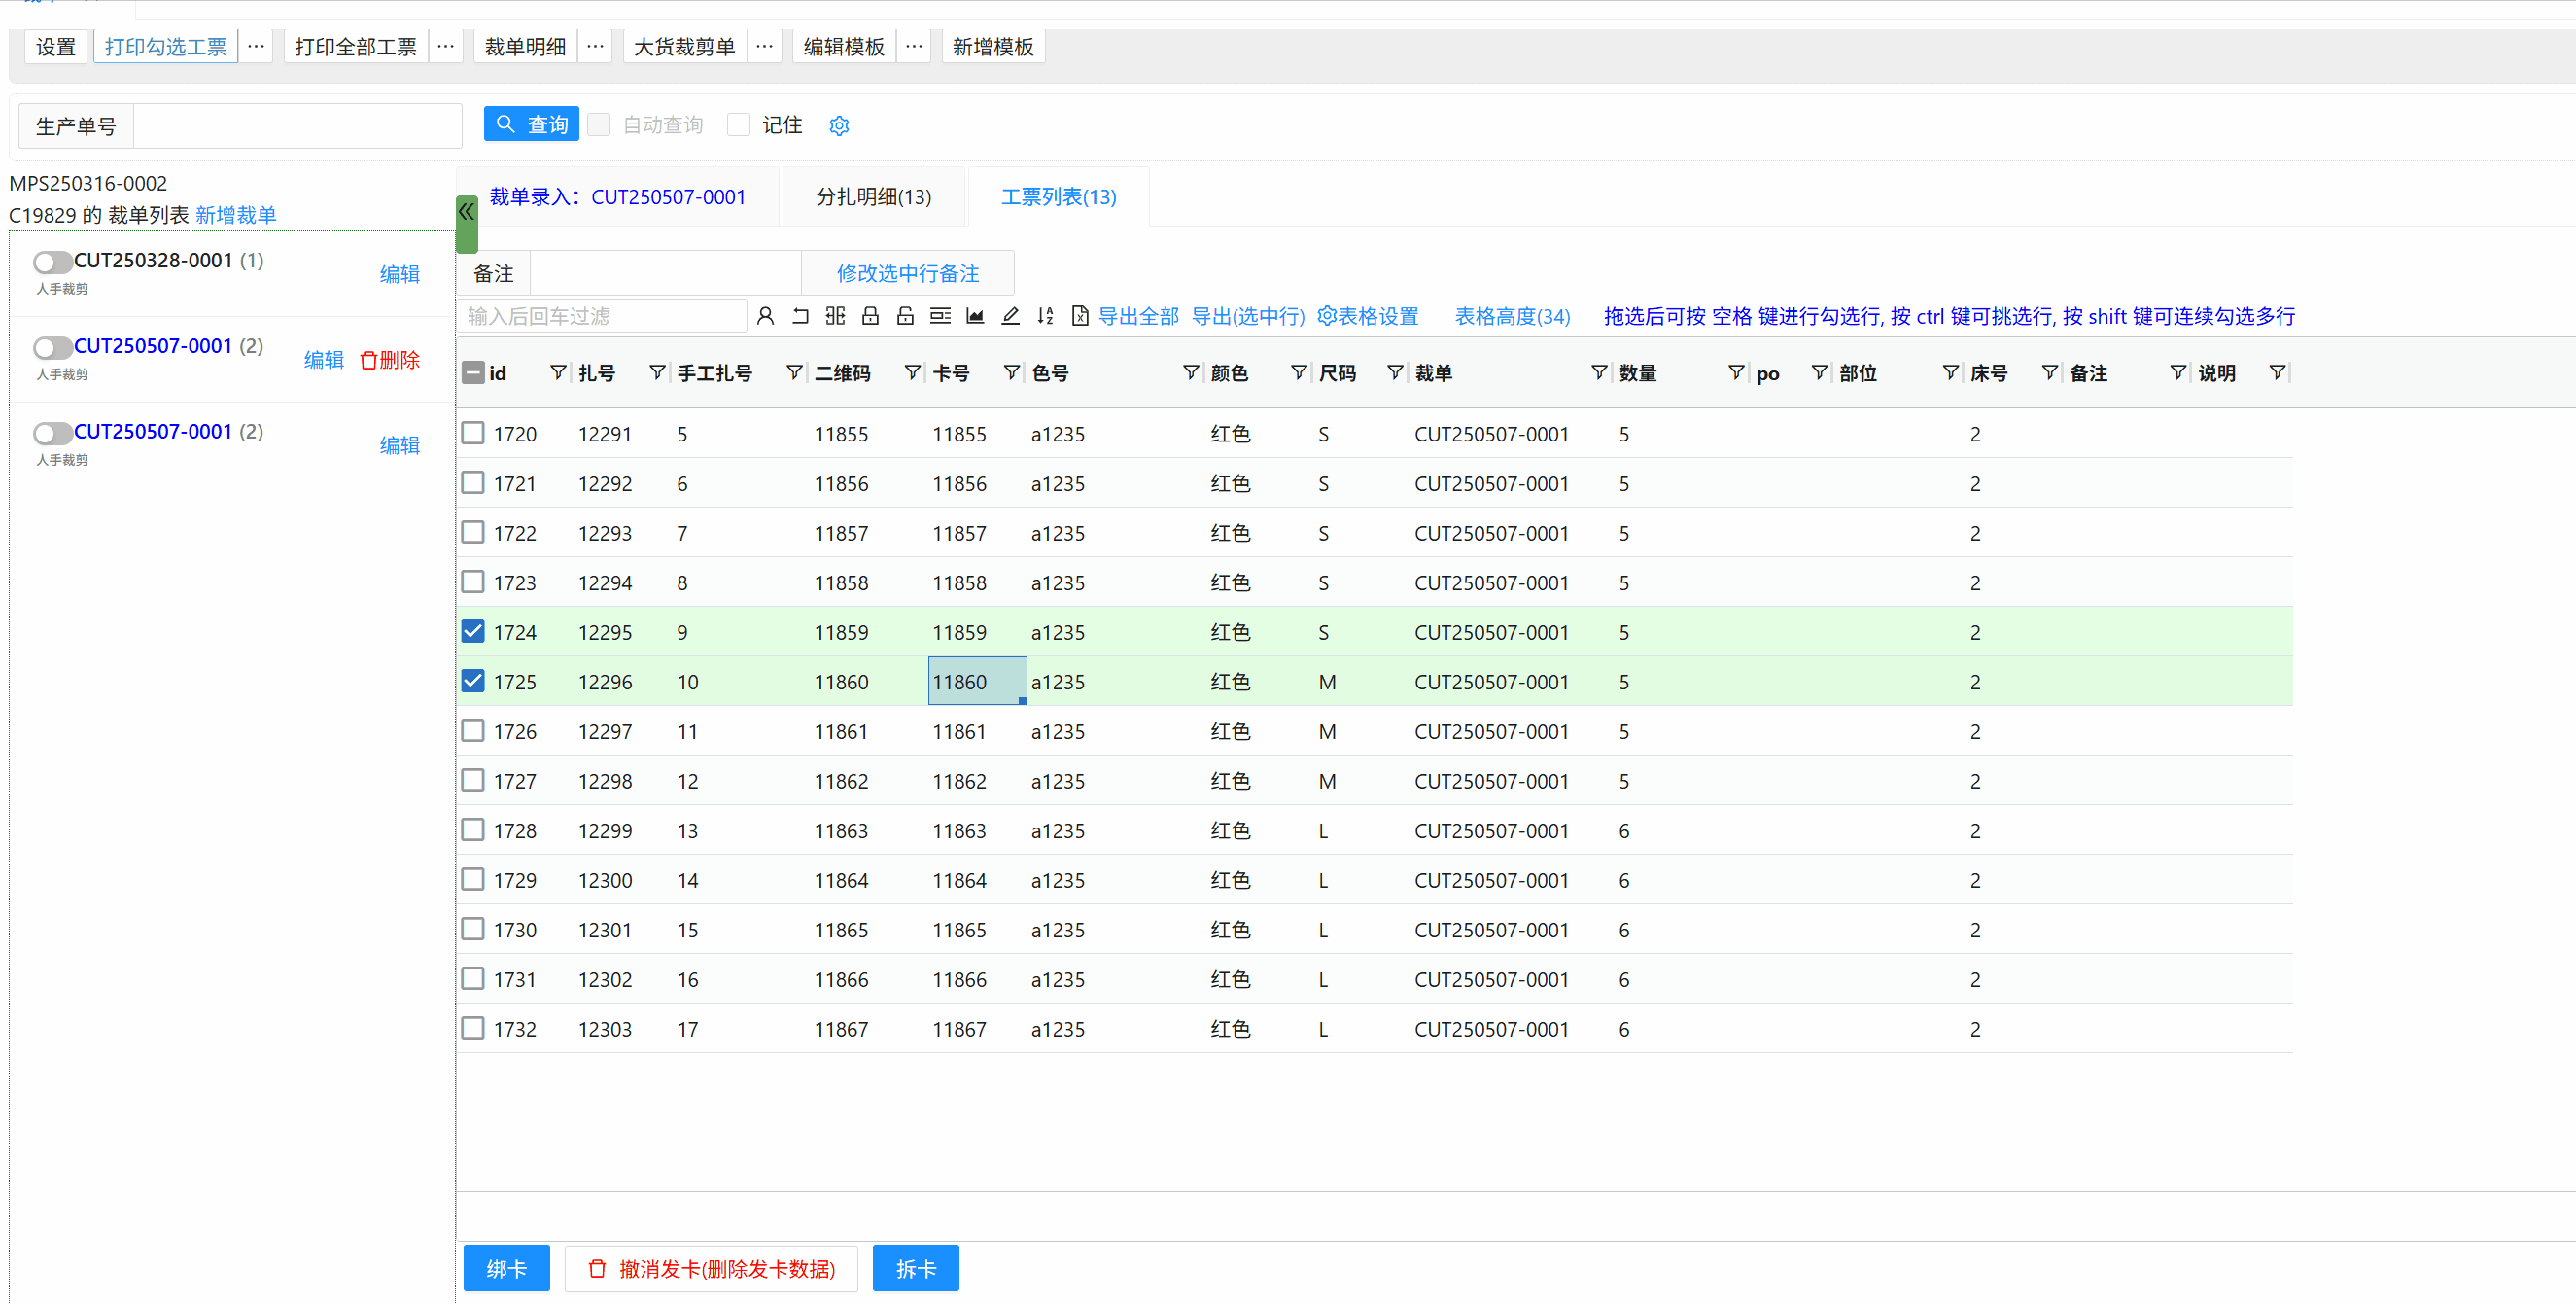Viewport: 2576px width, 1304px height.
Task: Click 撤消发卡(删除发卡数据) button
Action: tap(712, 1268)
